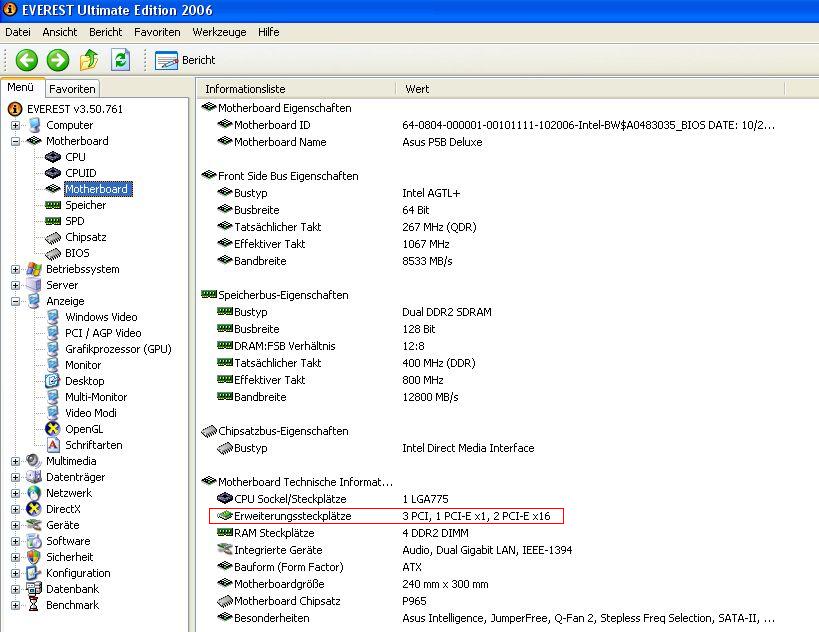Sort by Wert column header

[590, 89]
